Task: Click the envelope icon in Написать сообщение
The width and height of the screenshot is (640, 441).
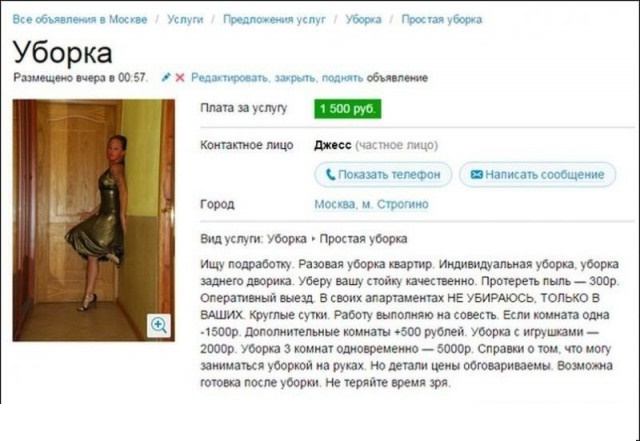Action: (x=476, y=175)
